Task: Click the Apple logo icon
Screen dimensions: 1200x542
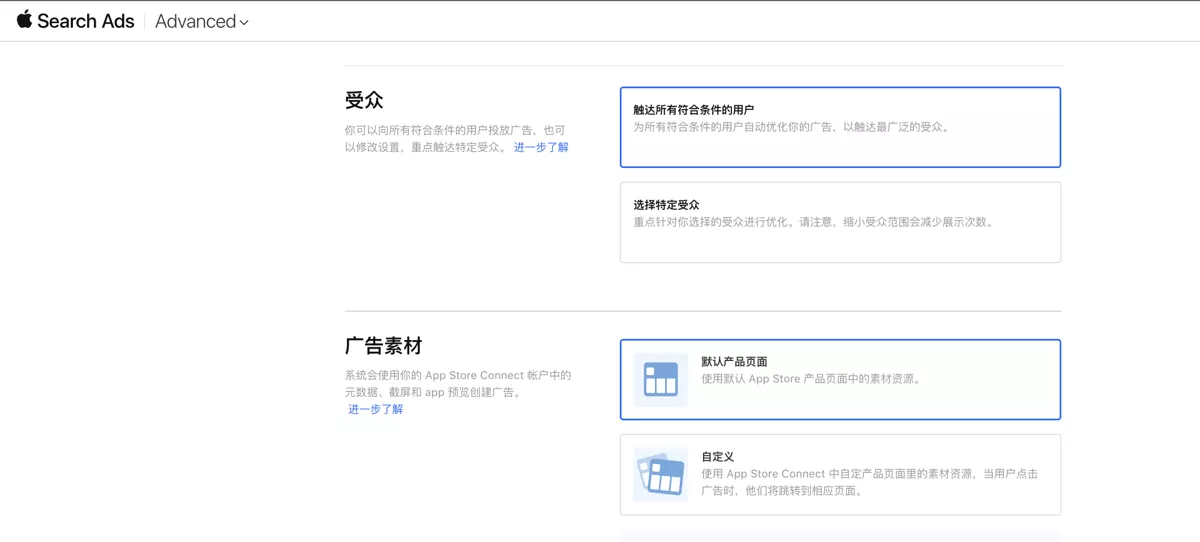Action: point(24,20)
